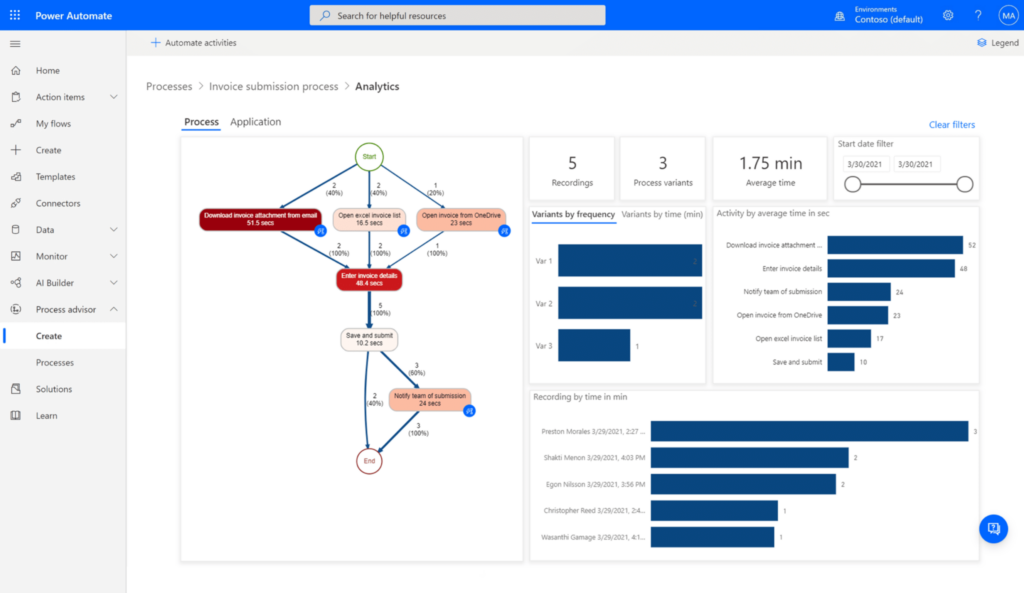
Task: Click the Environments icon in header
Action: coord(840,16)
